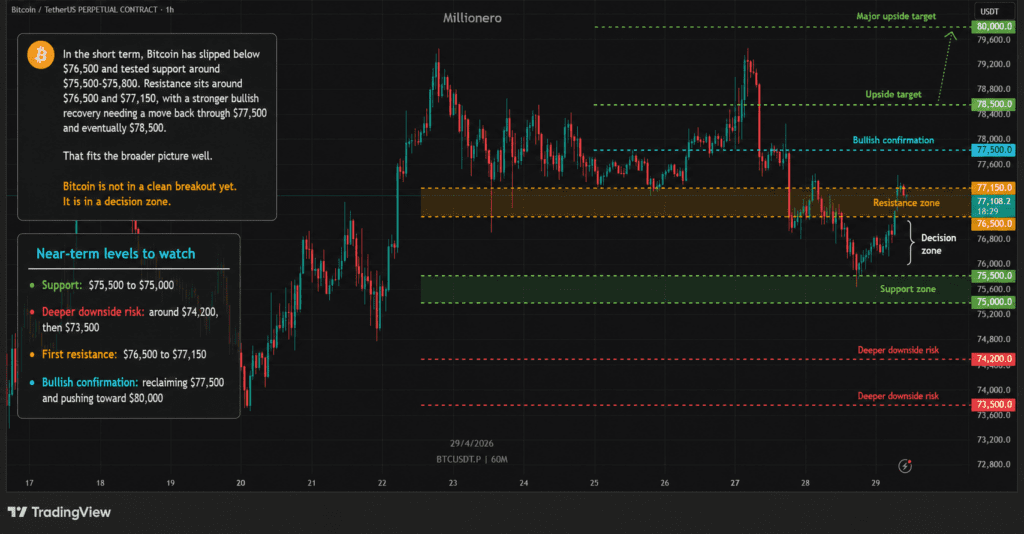Click date 22 on the time axis
Viewport: 1024px width, 534px height.
[382, 482]
